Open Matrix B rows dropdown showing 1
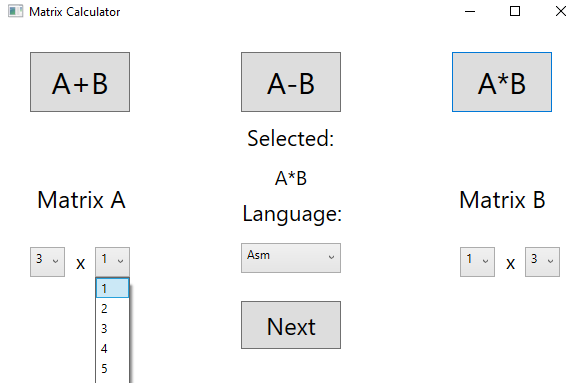 pos(477,262)
